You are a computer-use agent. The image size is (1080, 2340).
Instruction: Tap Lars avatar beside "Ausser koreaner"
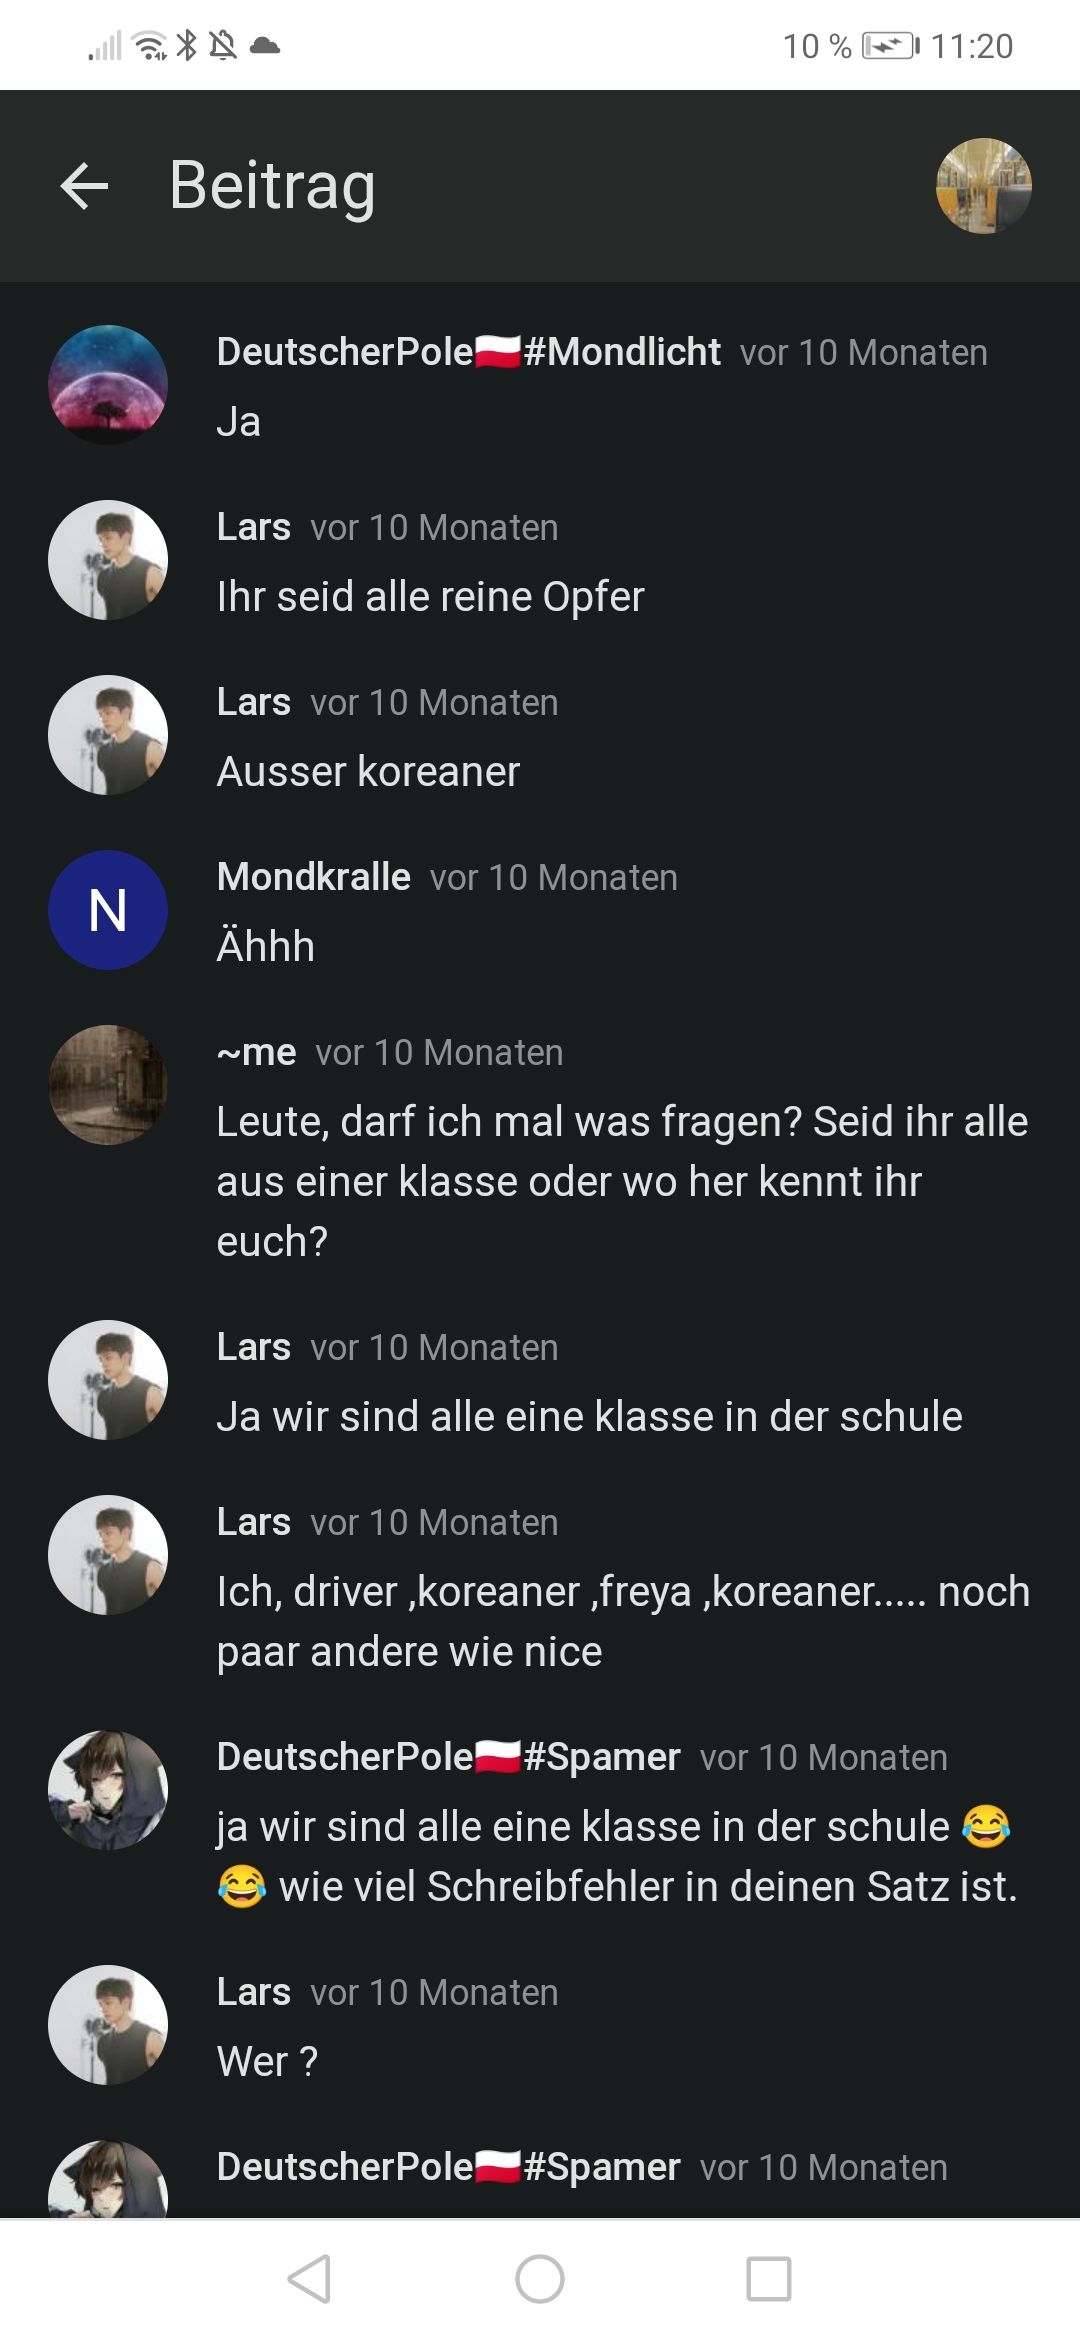pos(108,735)
